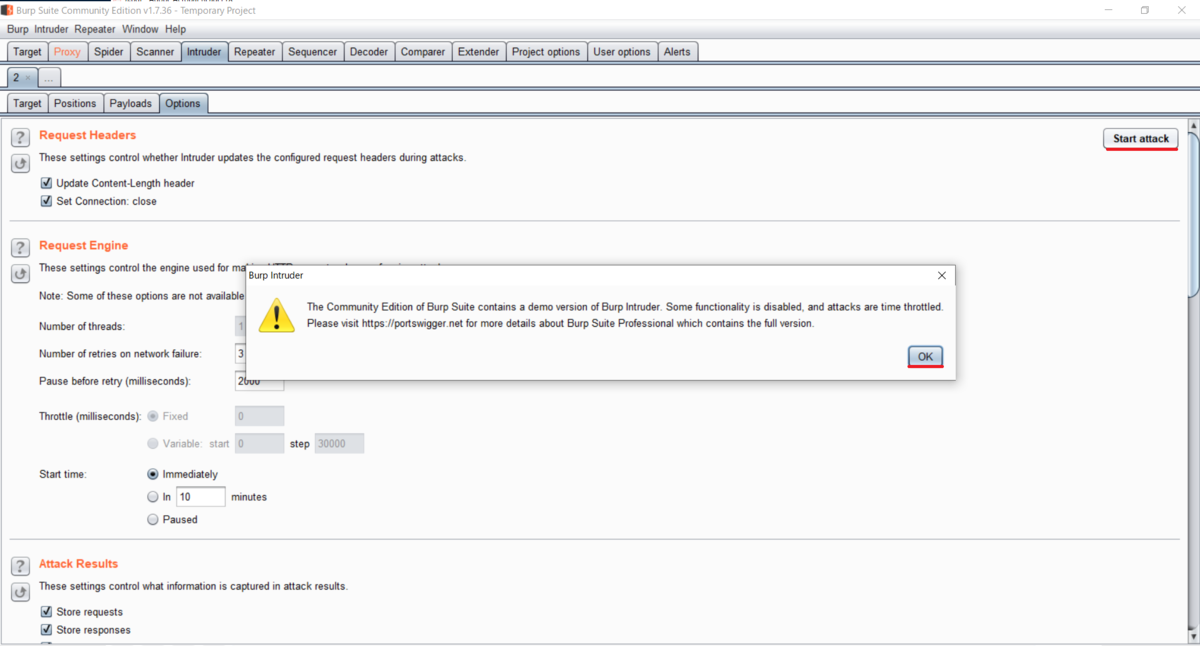Screen dimensions: 1200x646
Task: Click the Start attack button
Action: (x=1141, y=138)
